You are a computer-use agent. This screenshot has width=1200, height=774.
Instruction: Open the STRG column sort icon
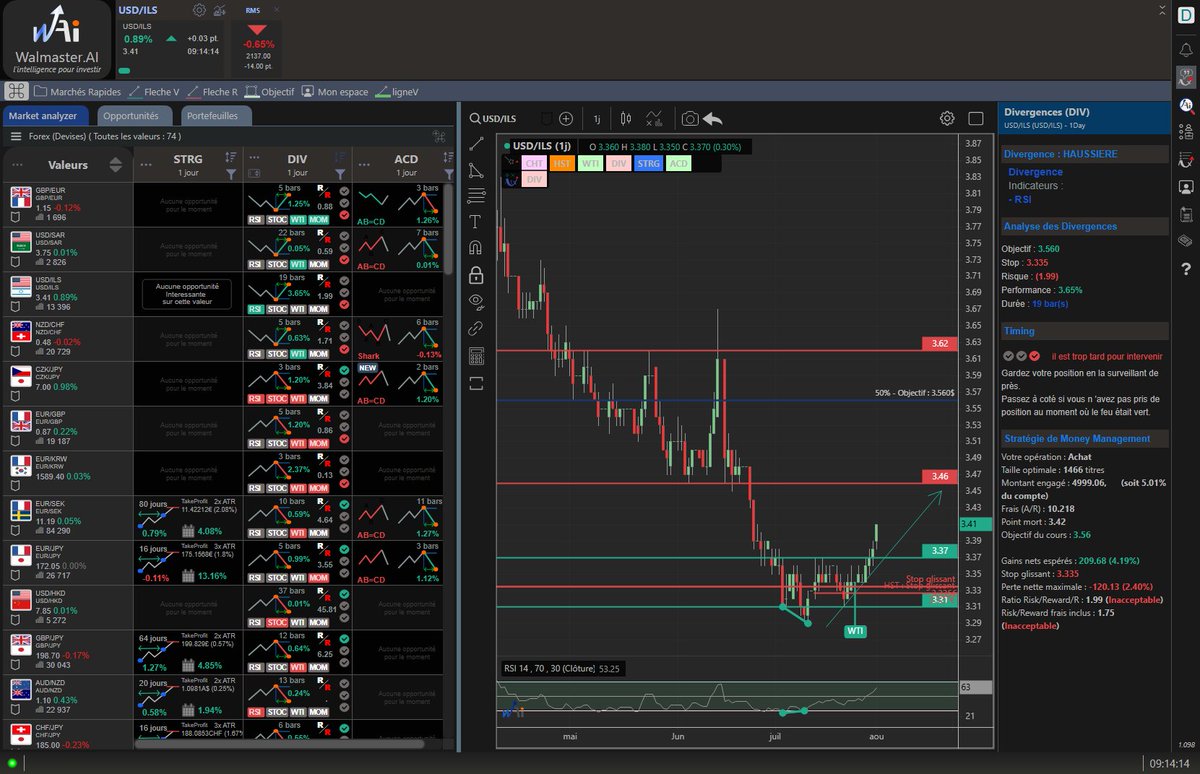232,157
